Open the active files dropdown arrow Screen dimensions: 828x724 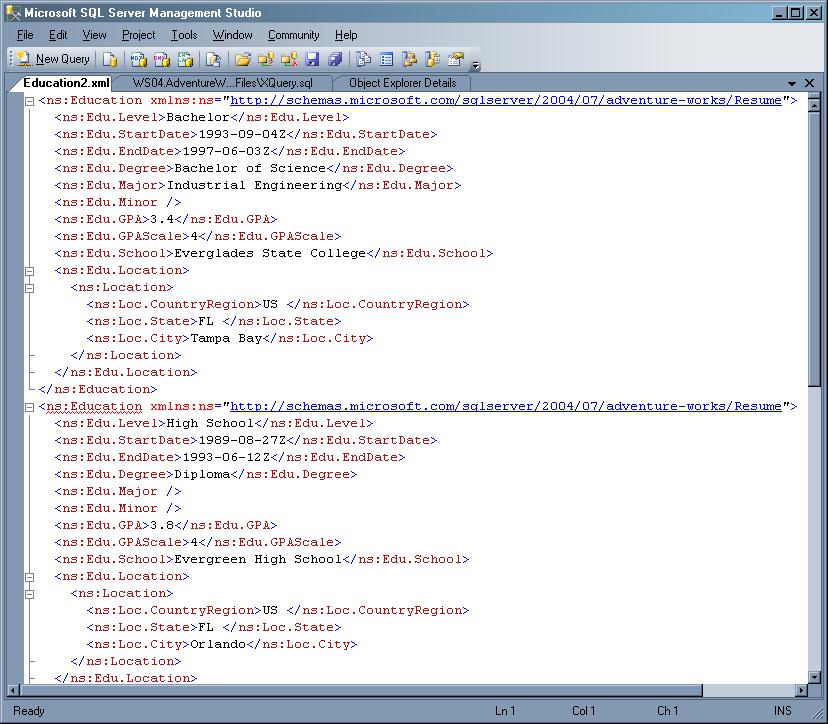792,83
